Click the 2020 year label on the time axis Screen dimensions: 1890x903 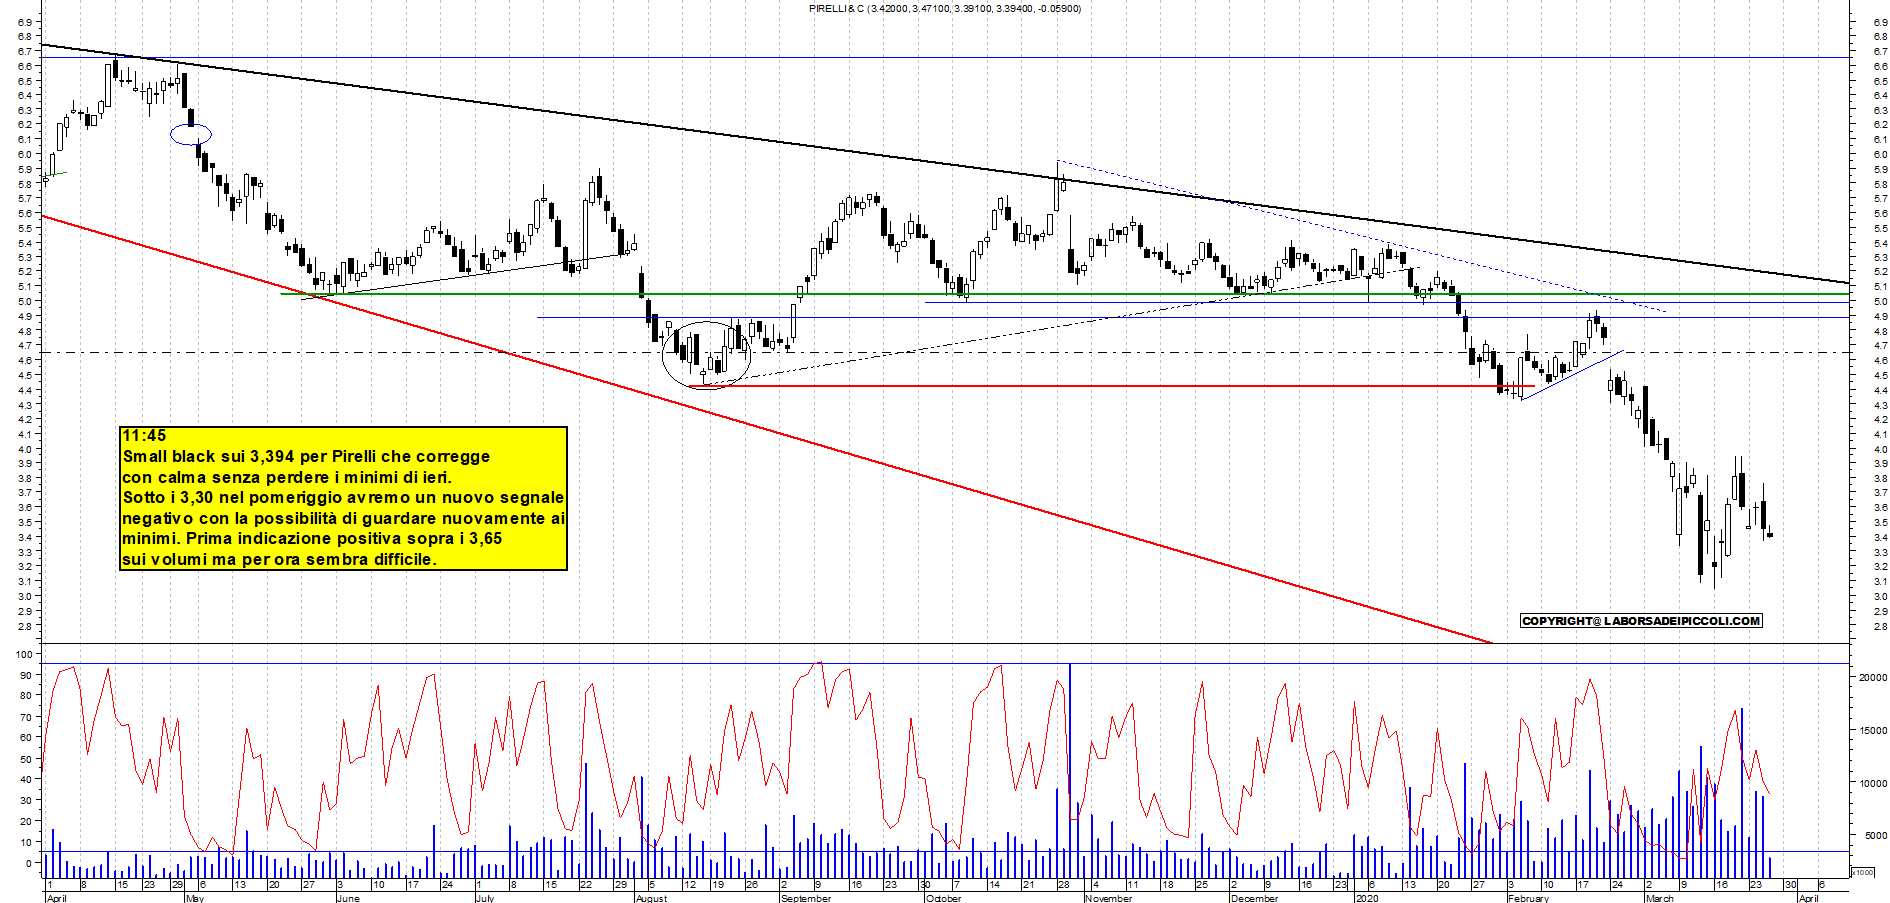point(1366,898)
